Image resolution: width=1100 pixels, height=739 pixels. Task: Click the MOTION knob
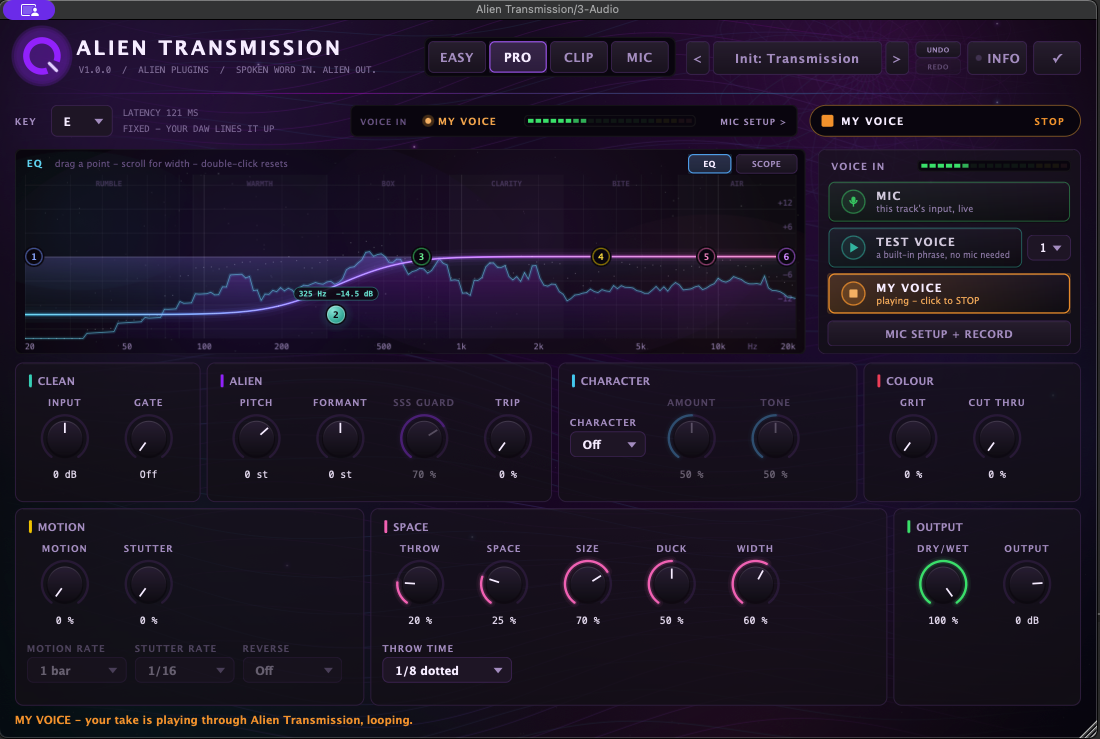65,584
